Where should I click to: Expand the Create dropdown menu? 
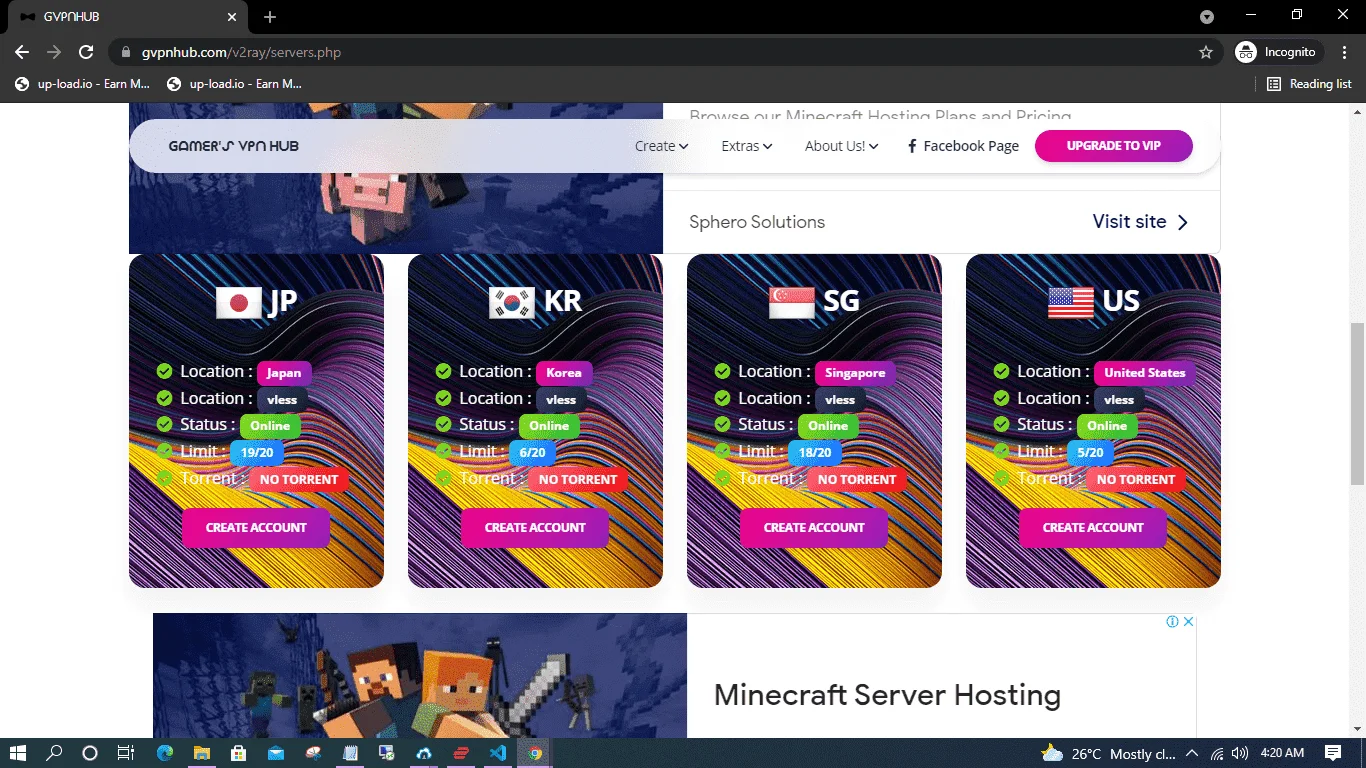click(662, 146)
